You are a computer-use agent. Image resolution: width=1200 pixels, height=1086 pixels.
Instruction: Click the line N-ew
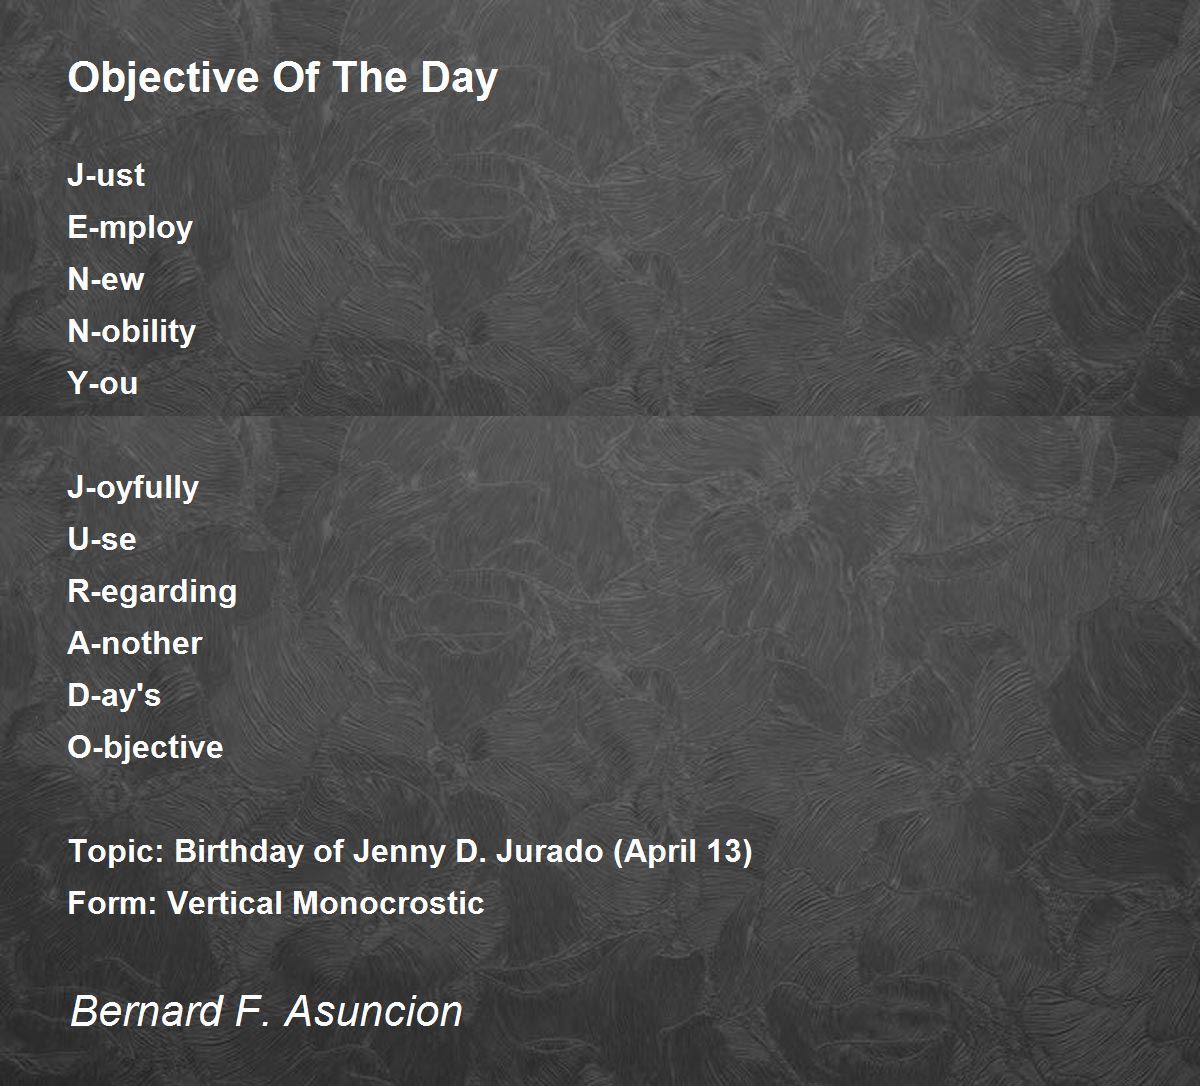click(x=106, y=279)
